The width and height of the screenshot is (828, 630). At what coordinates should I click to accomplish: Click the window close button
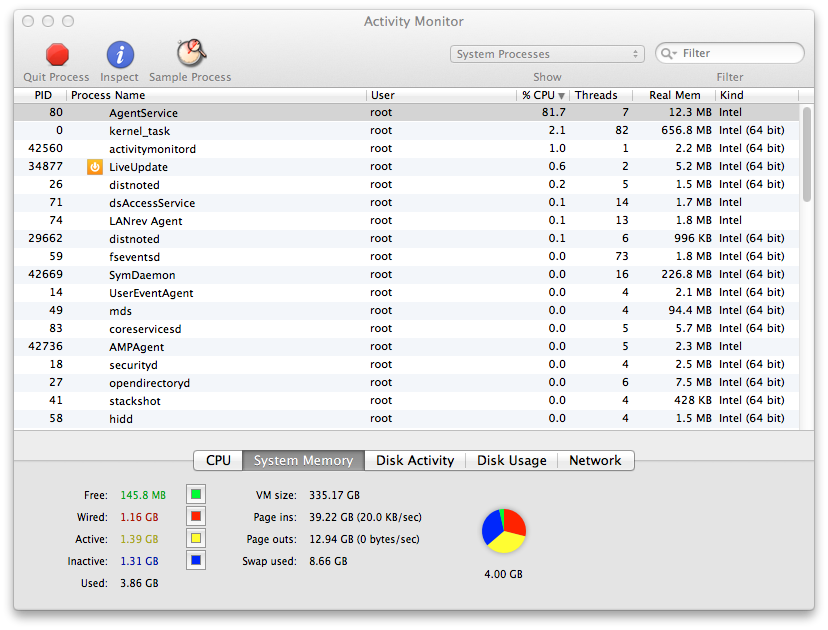click(29, 21)
